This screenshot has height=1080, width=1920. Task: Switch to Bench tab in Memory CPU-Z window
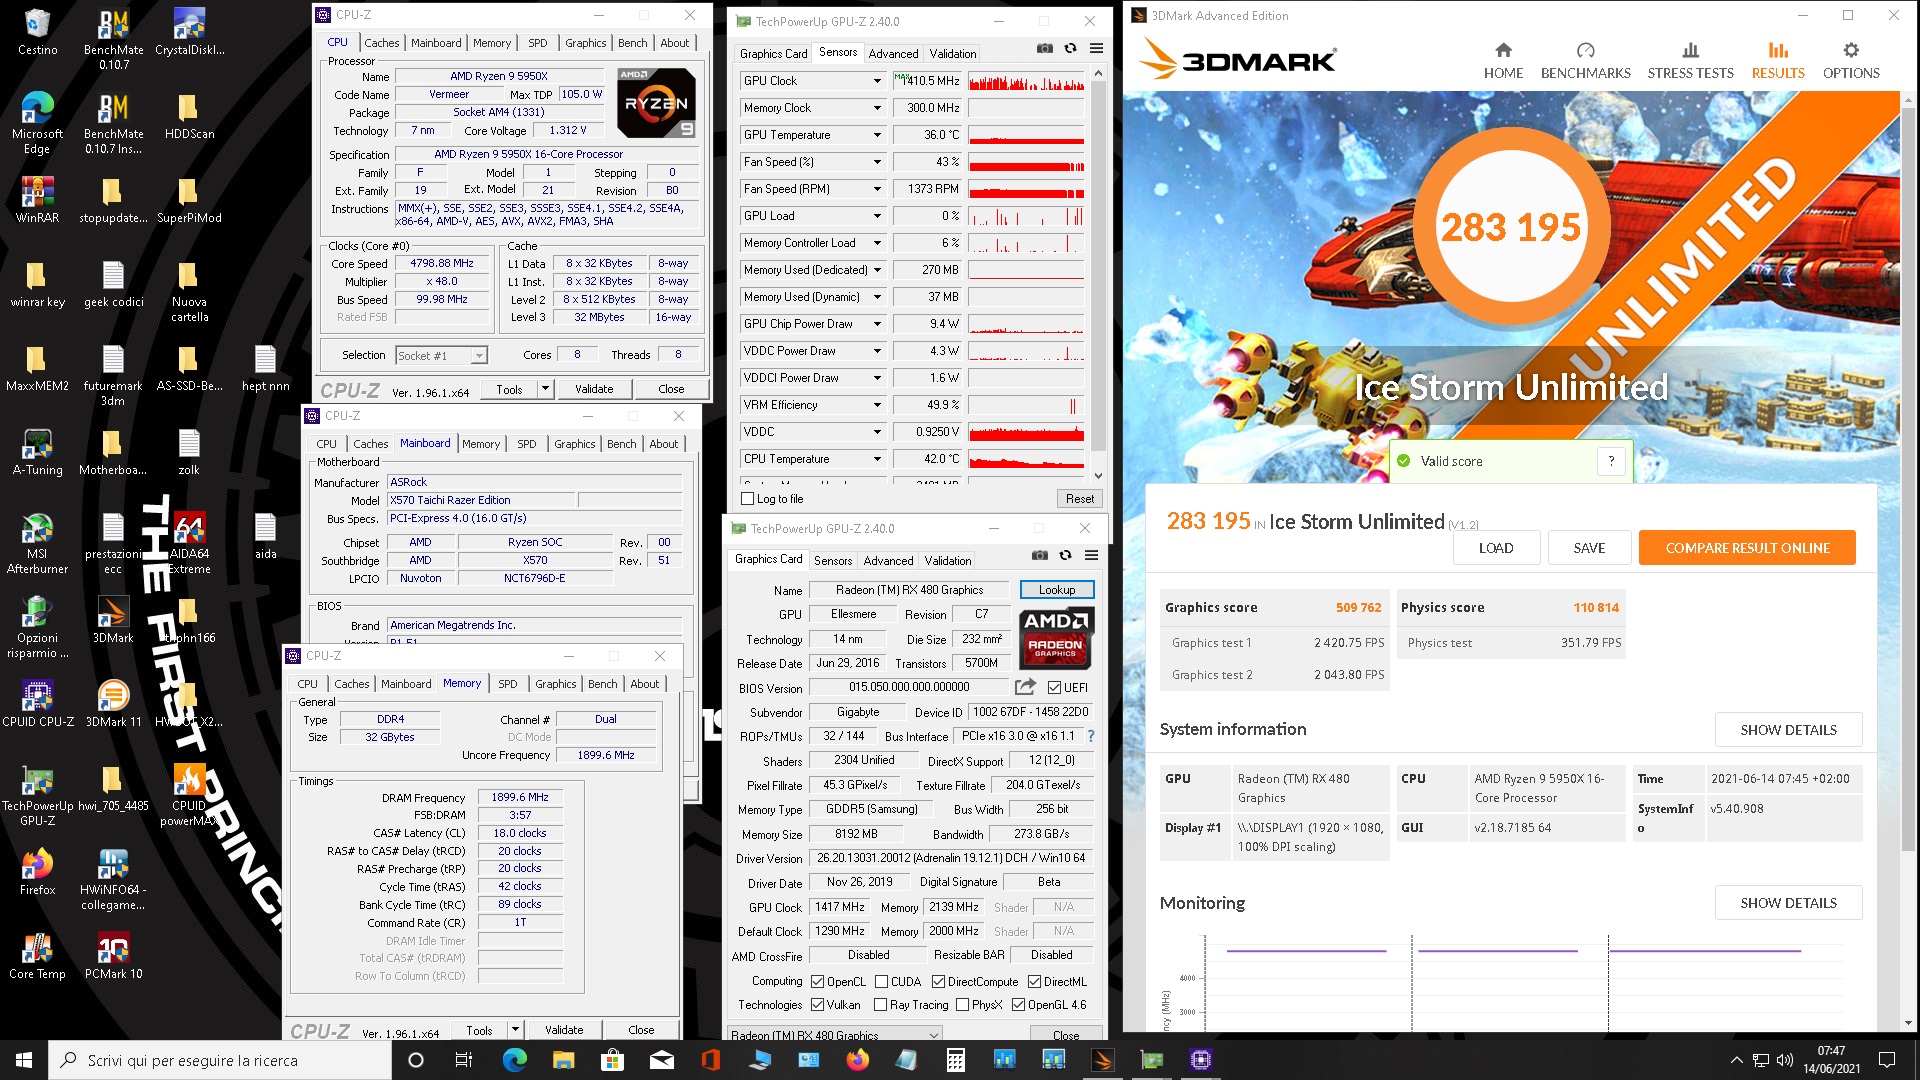click(x=602, y=684)
